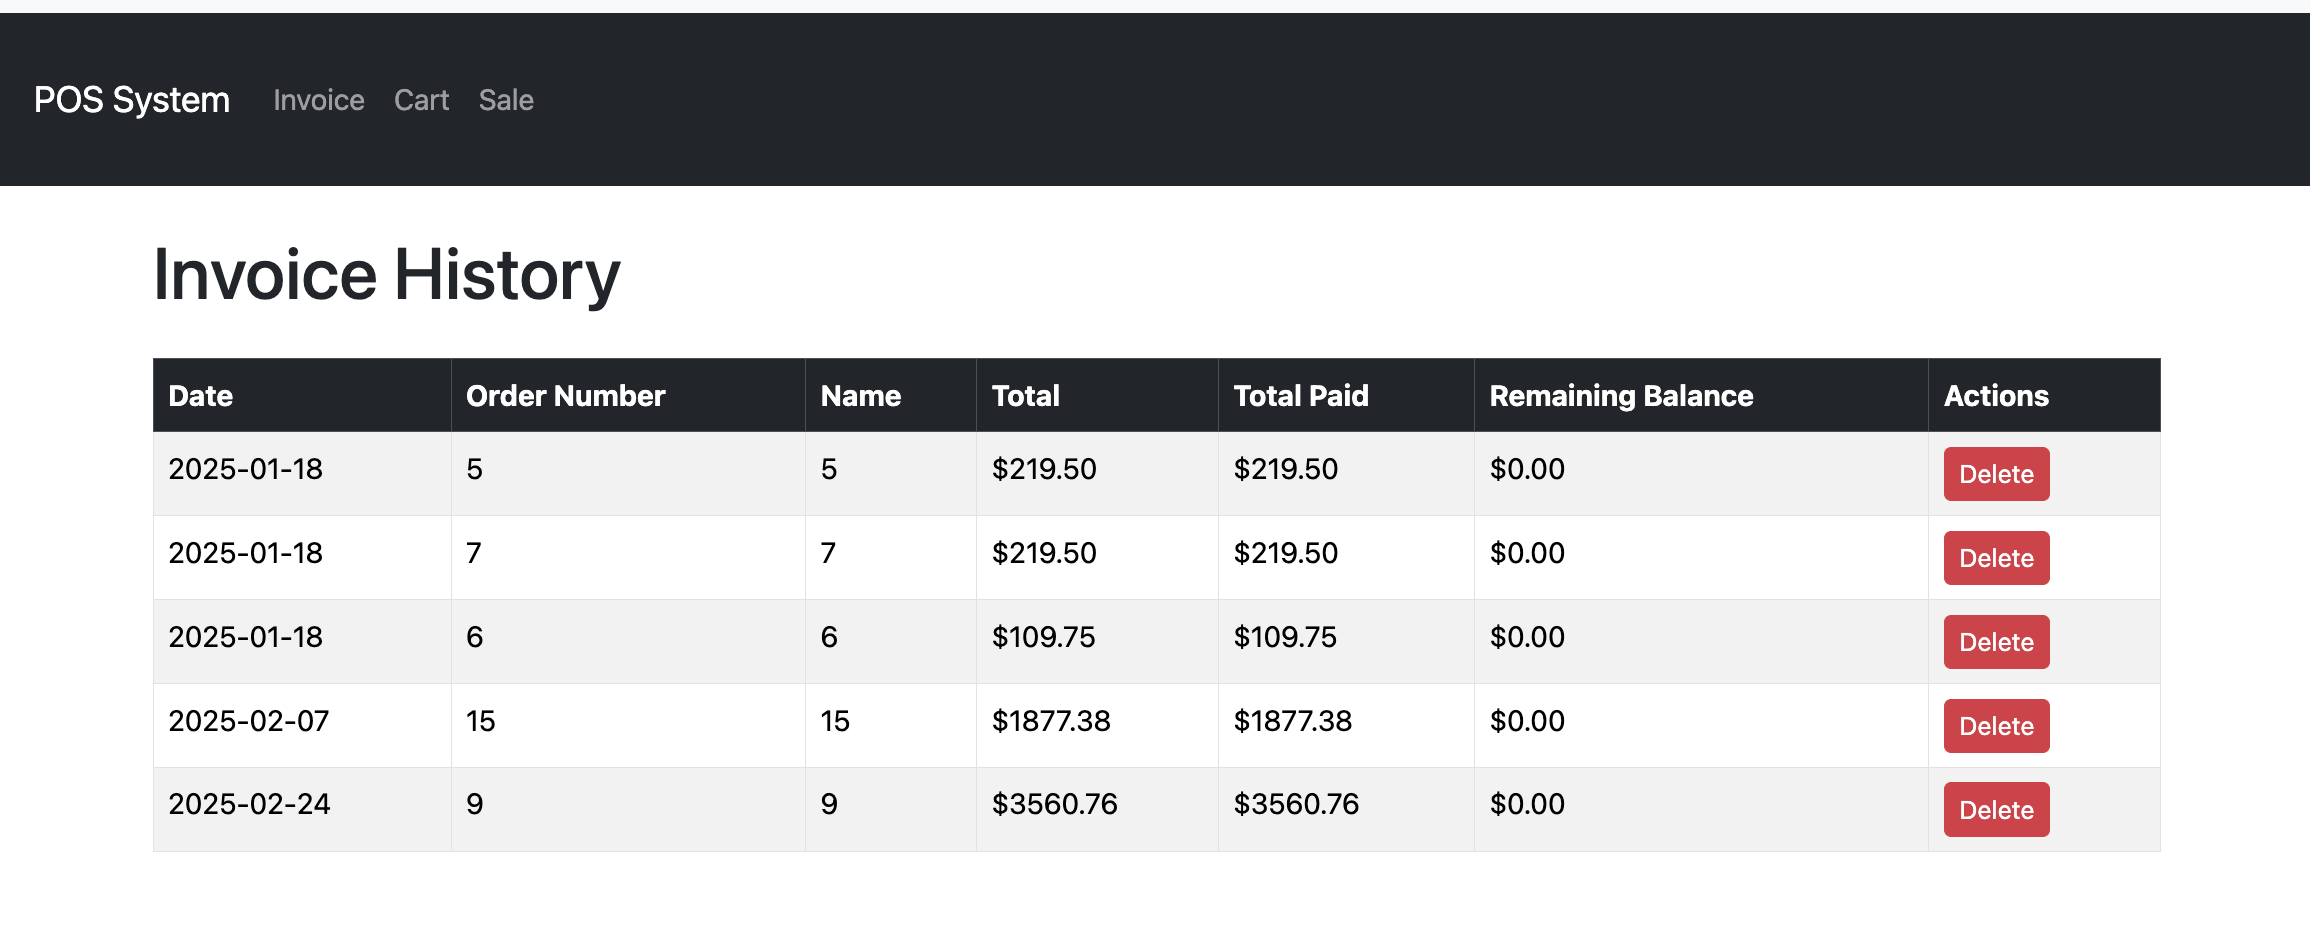The width and height of the screenshot is (2310, 932).
Task: Select the $3560.76 total cell
Action: coord(1097,809)
